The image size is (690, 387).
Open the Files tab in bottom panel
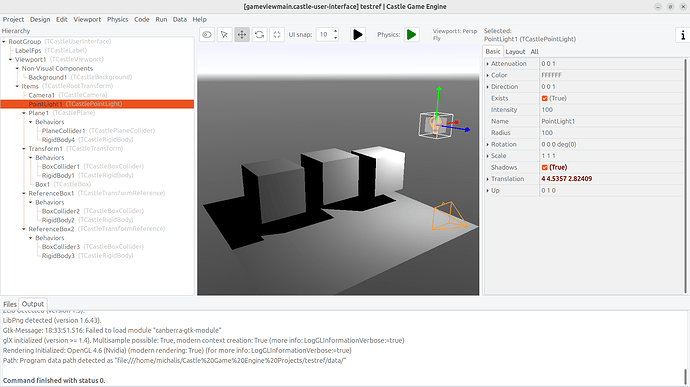click(10, 304)
